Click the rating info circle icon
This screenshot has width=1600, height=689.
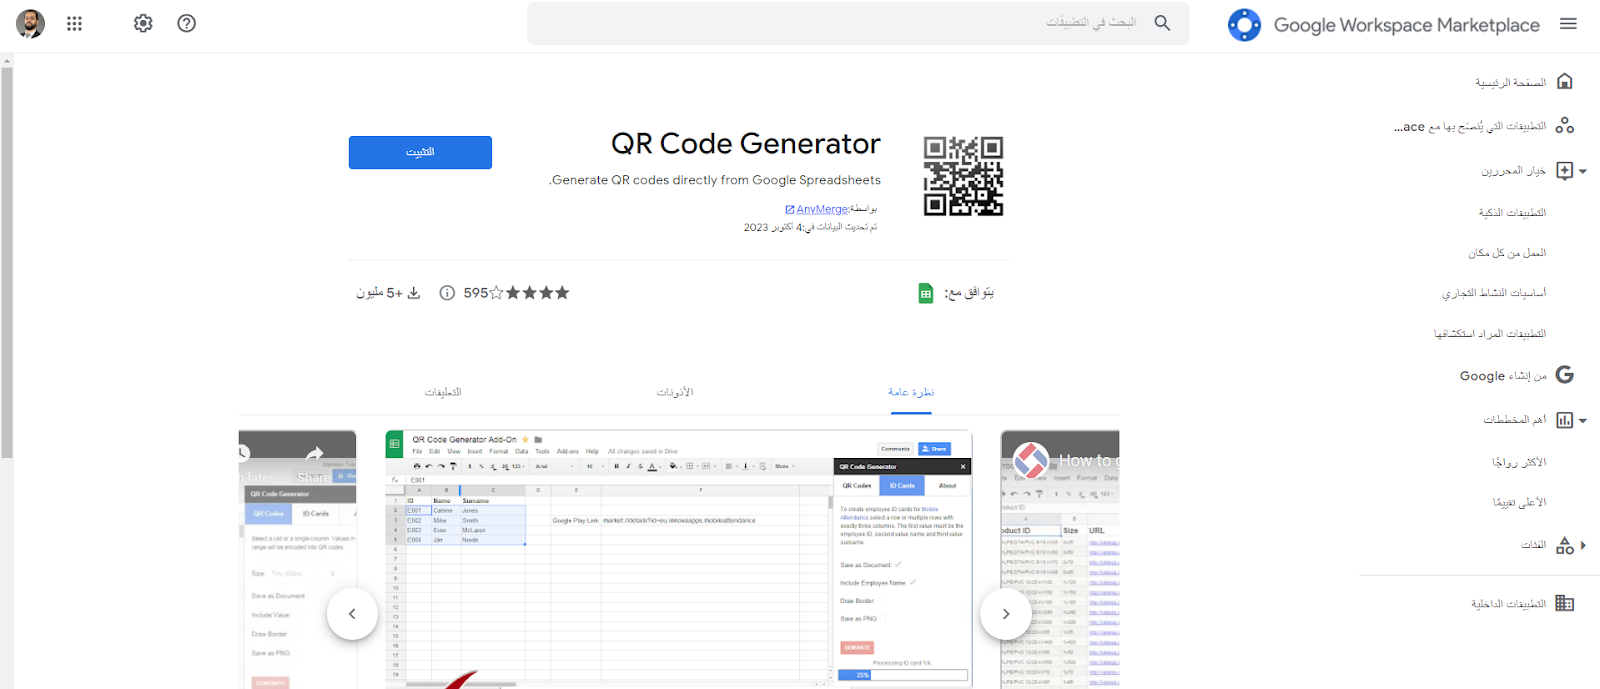[447, 293]
